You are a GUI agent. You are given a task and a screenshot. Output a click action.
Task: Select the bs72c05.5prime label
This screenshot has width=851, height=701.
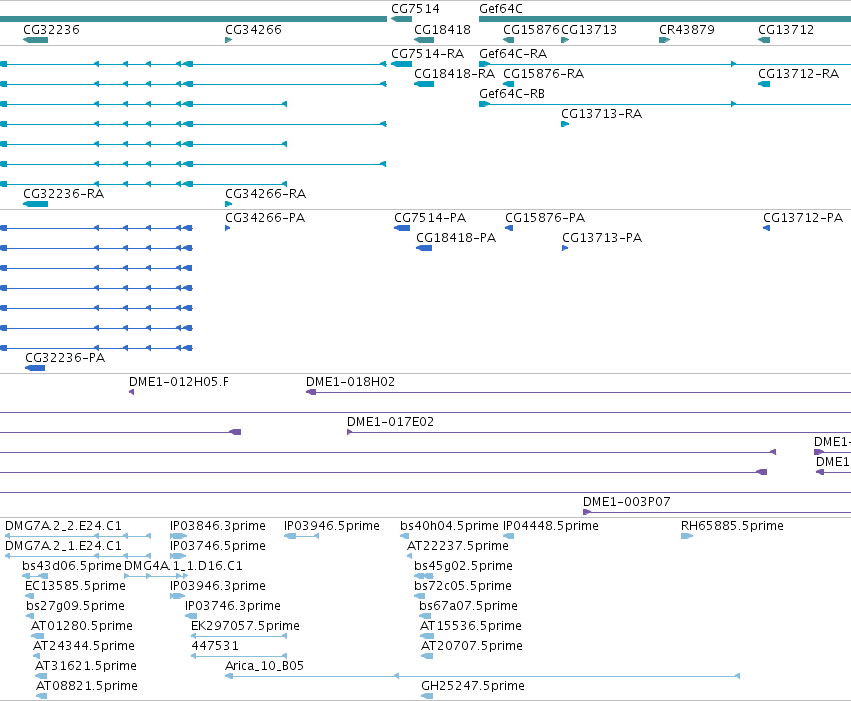(x=463, y=586)
